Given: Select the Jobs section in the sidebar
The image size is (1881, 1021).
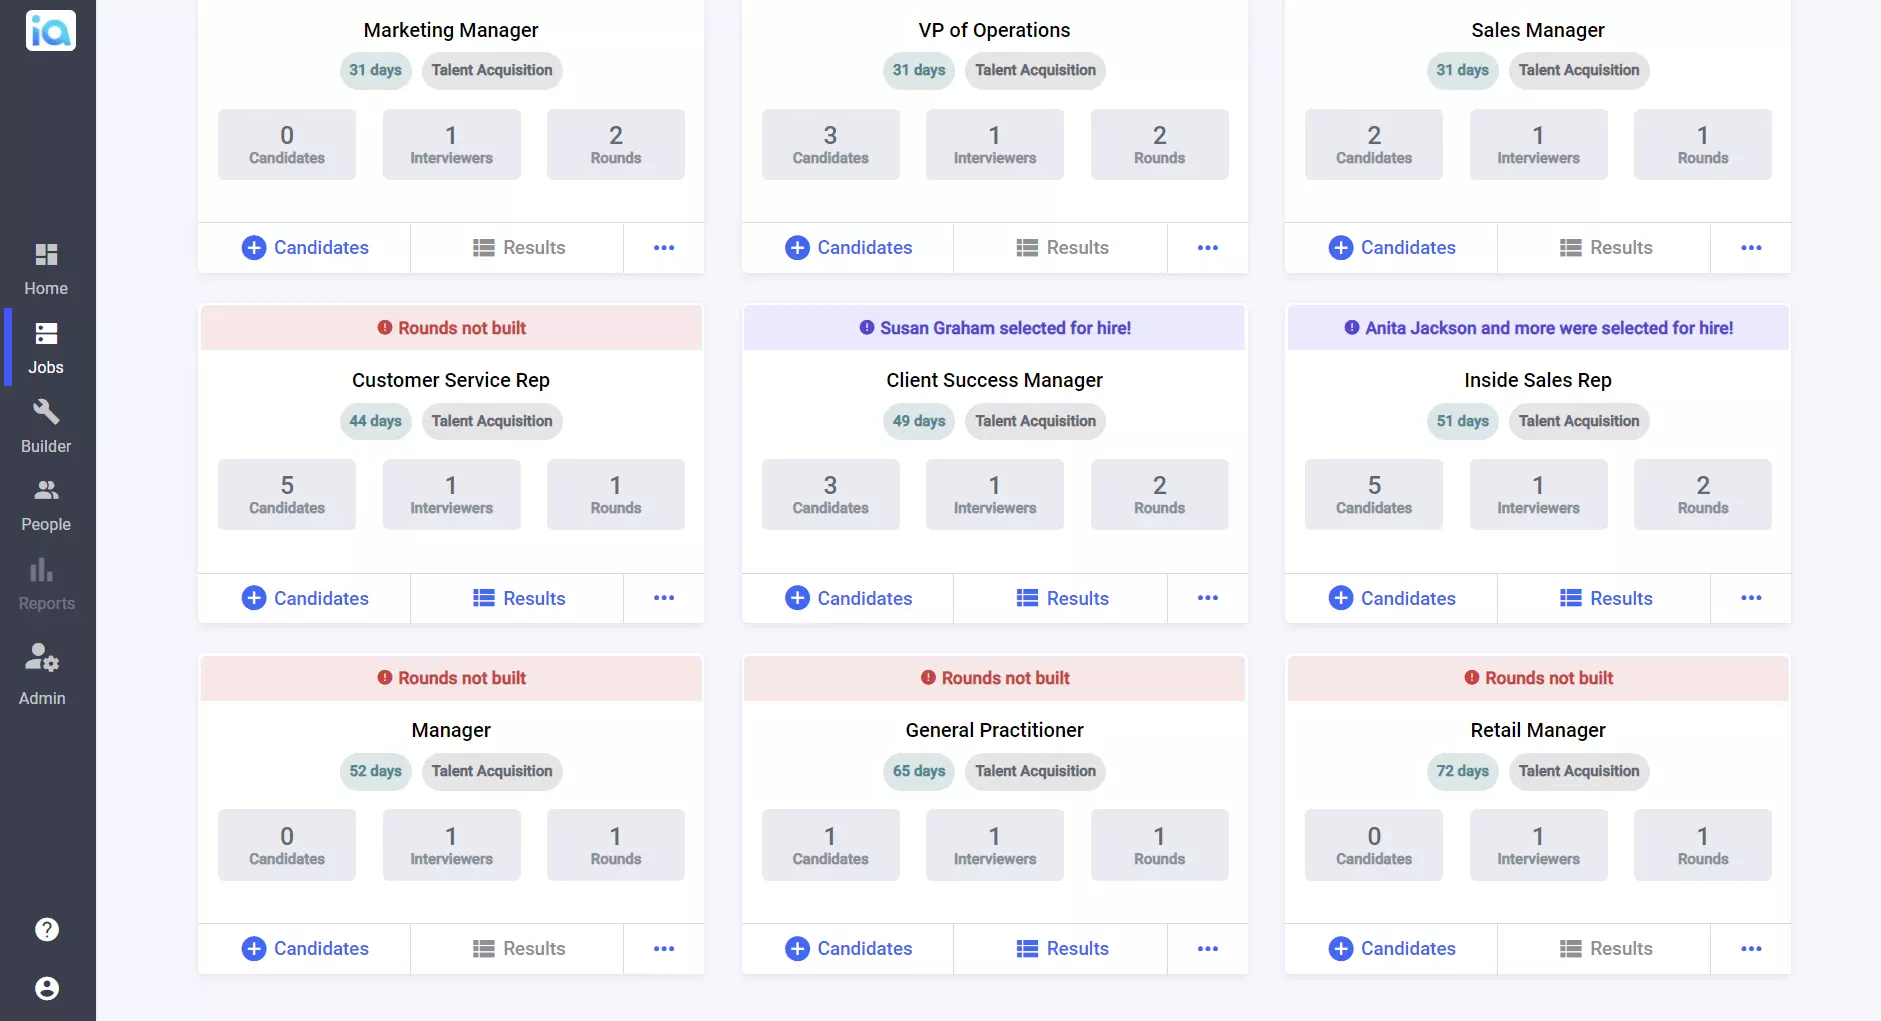Looking at the screenshot, I should [45, 347].
